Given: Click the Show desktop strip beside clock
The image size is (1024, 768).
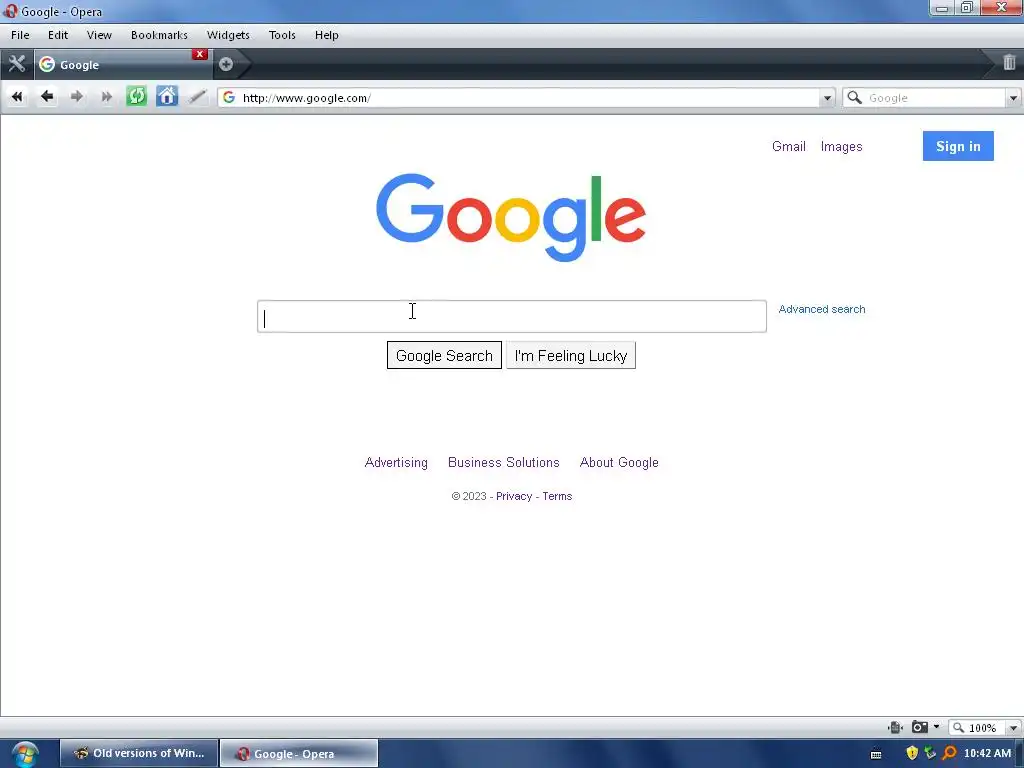Looking at the screenshot, I should [1019, 754].
